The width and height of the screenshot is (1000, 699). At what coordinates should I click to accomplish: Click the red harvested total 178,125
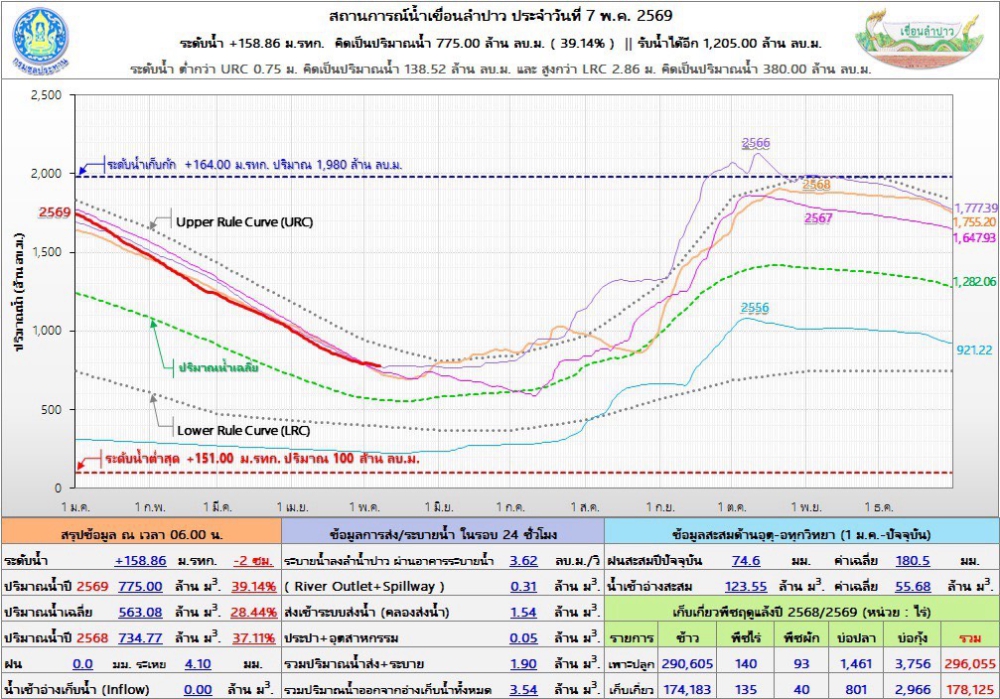(970, 689)
